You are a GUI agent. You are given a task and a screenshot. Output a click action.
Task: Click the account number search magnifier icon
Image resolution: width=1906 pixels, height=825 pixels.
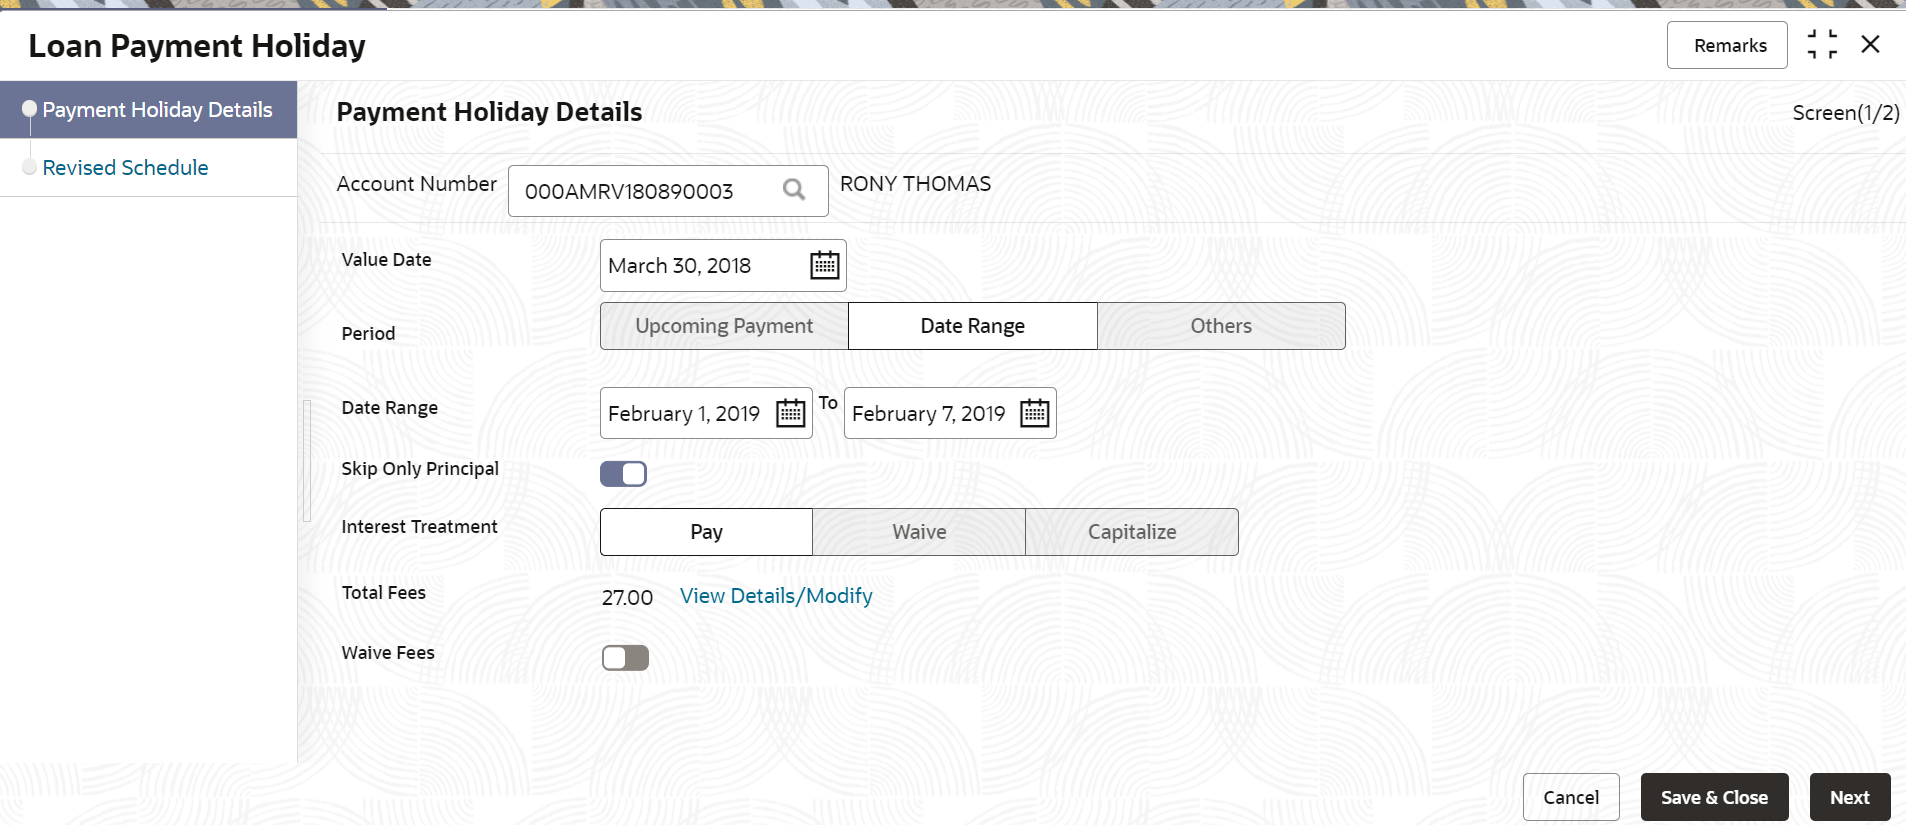coord(794,190)
